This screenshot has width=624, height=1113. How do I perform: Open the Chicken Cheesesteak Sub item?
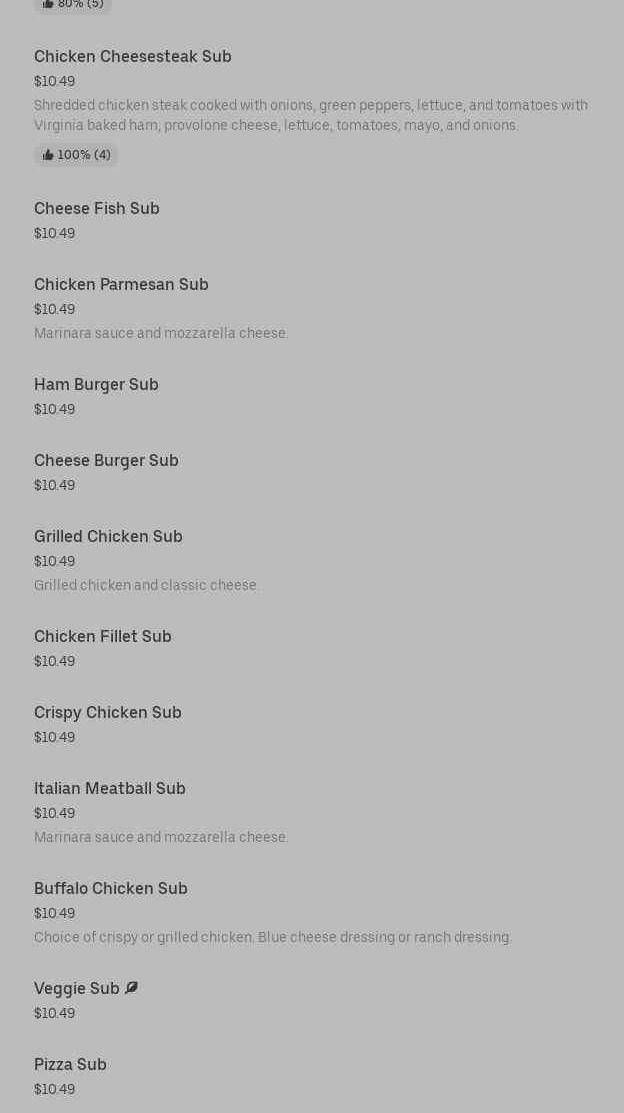133,57
